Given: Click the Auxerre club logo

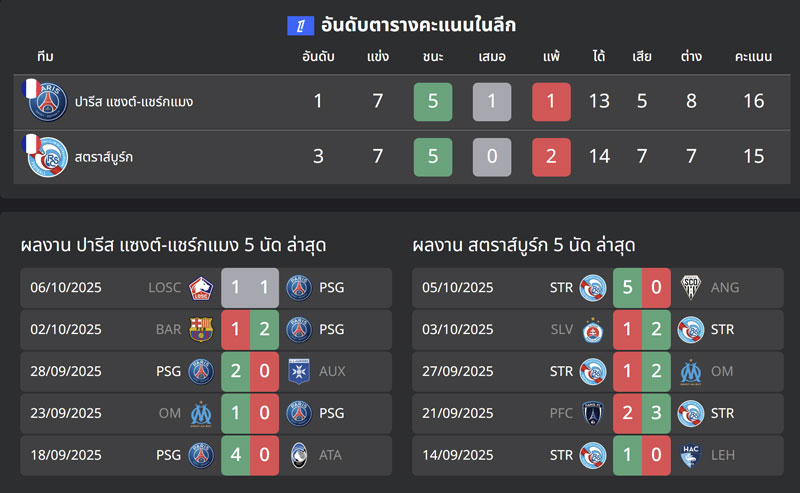Looking at the screenshot, I should [300, 371].
